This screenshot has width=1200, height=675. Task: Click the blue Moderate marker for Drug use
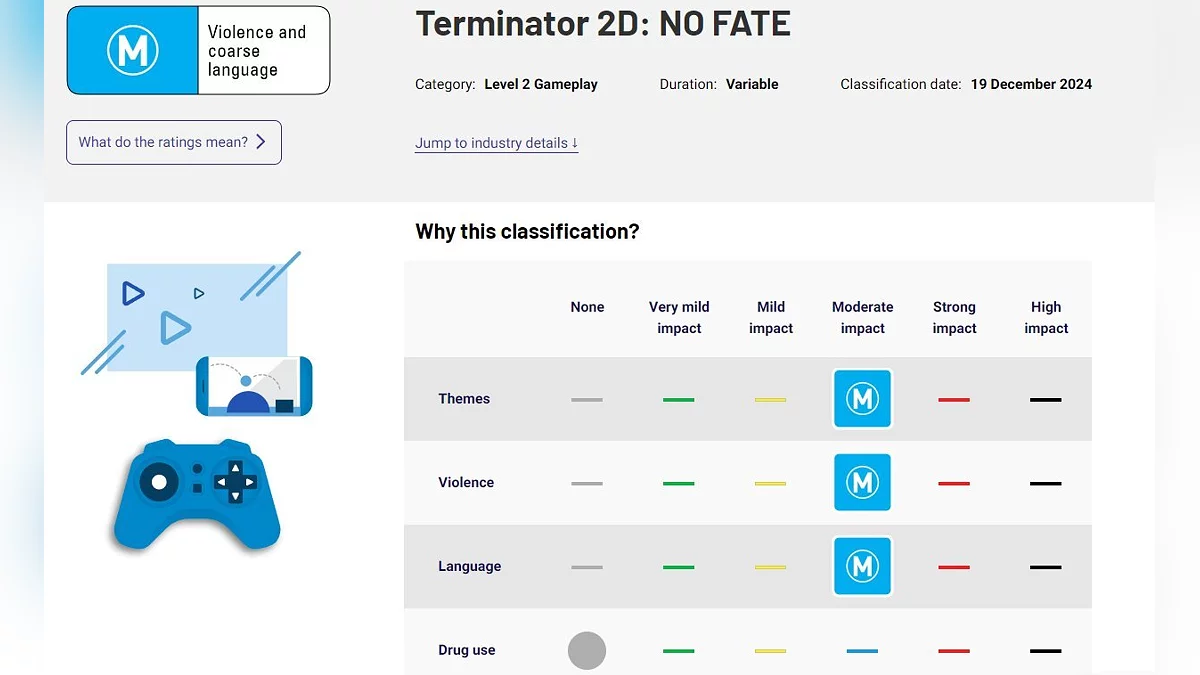point(862,651)
